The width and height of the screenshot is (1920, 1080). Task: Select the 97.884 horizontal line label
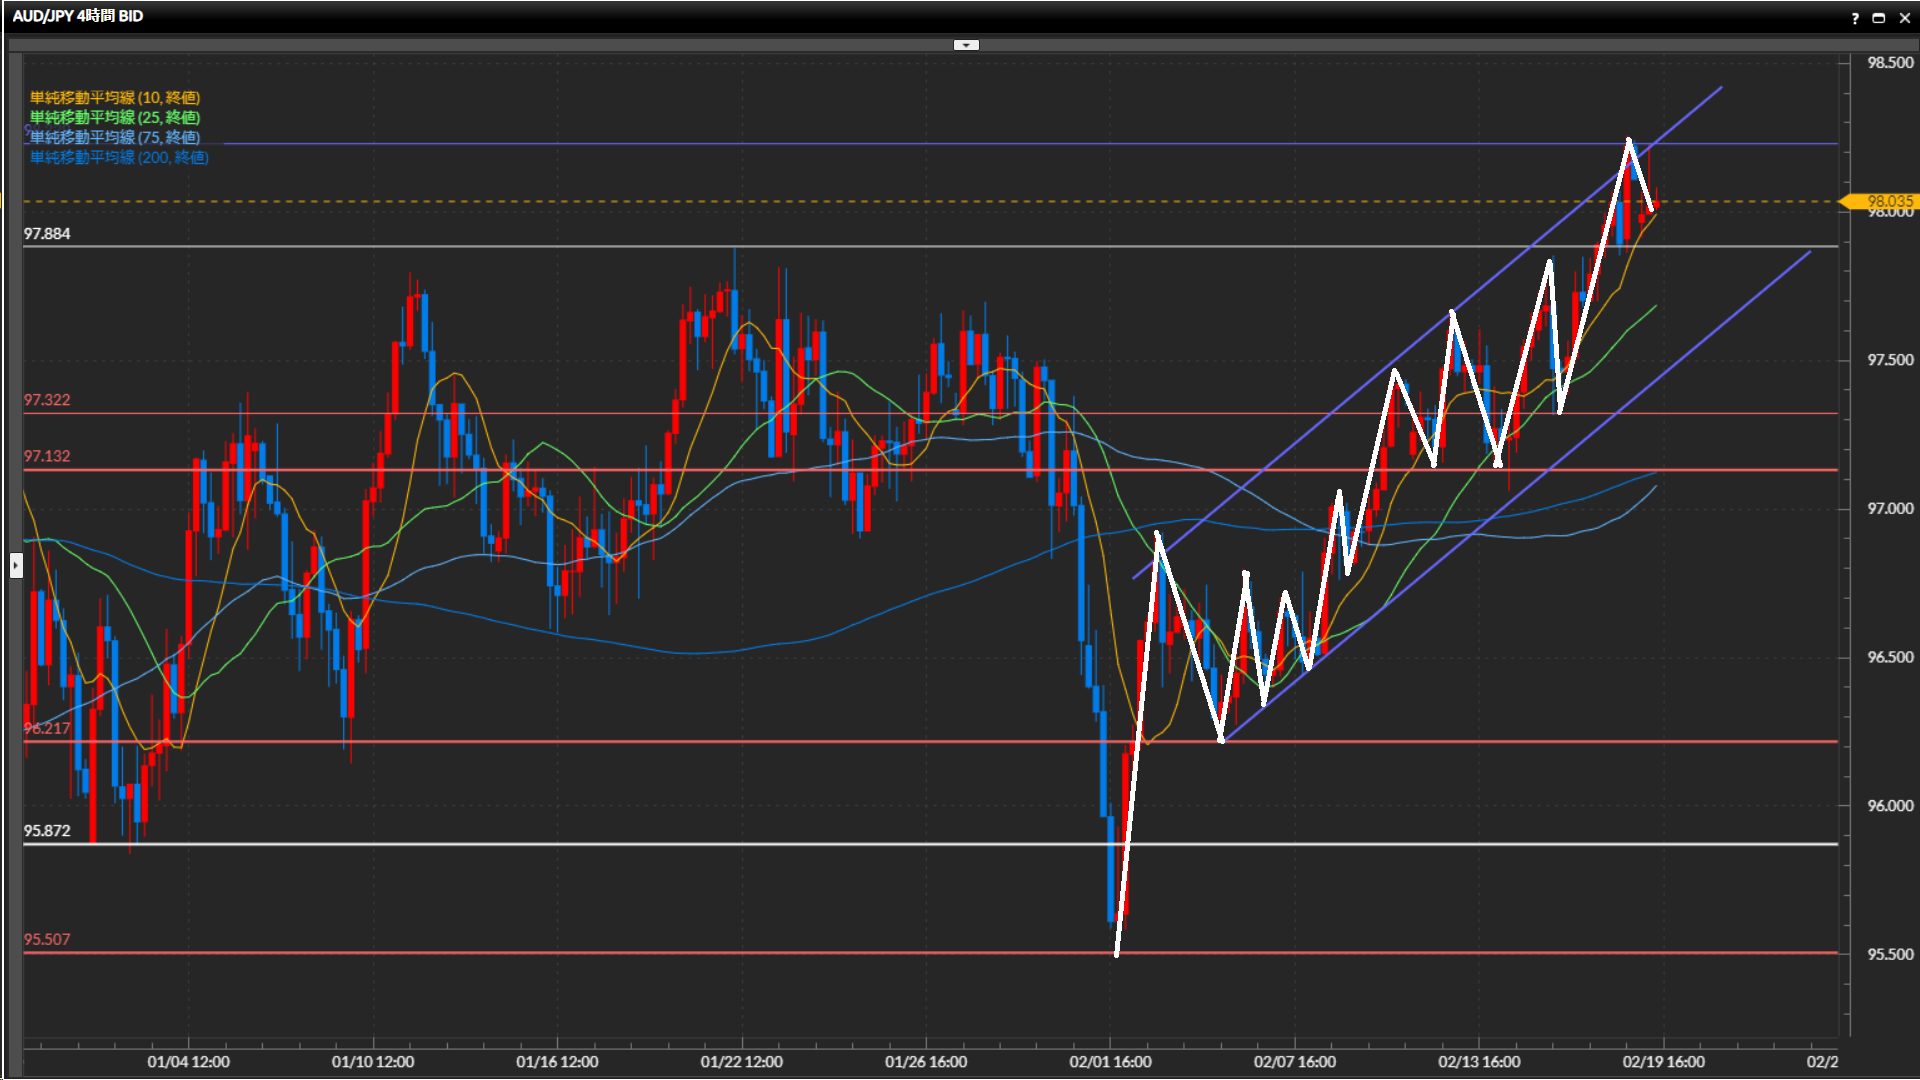47,234
